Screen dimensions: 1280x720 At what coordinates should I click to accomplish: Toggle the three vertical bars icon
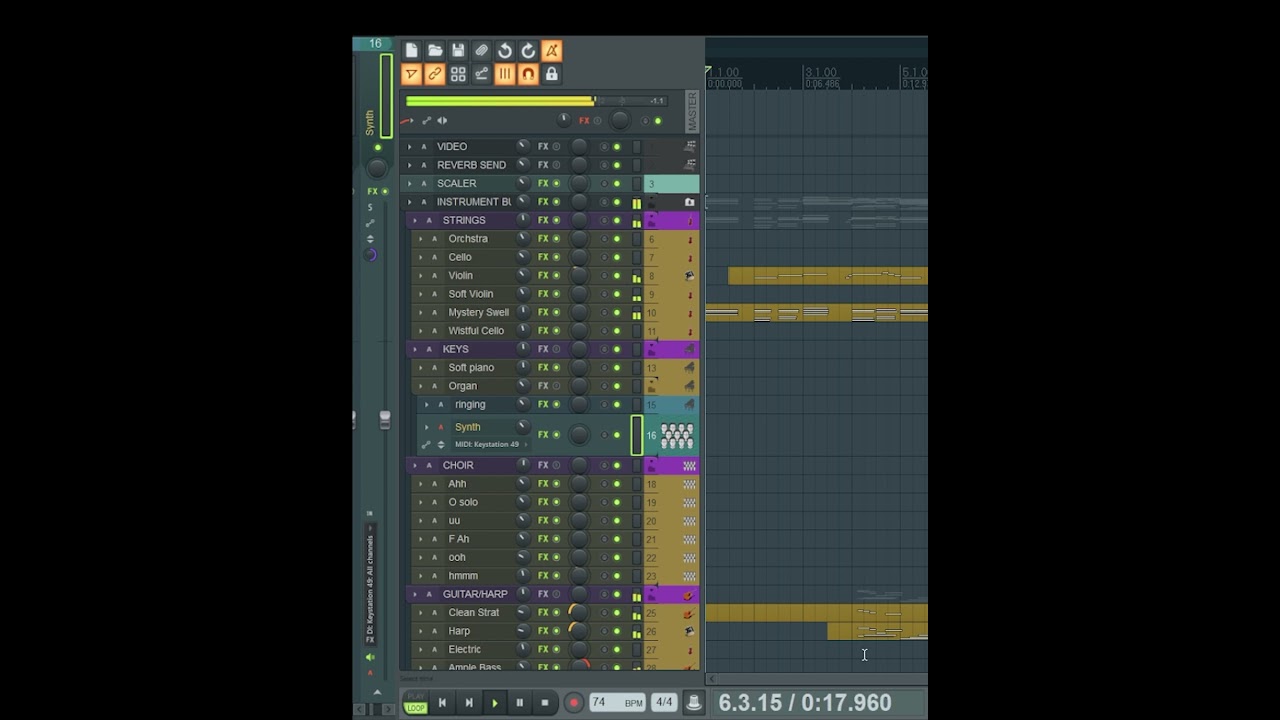click(x=505, y=74)
